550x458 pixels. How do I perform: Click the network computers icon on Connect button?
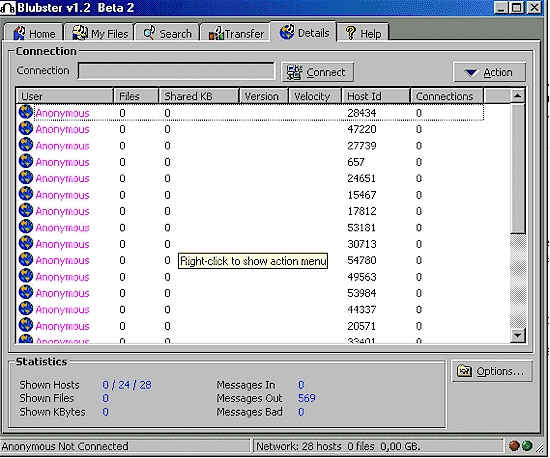[294, 72]
